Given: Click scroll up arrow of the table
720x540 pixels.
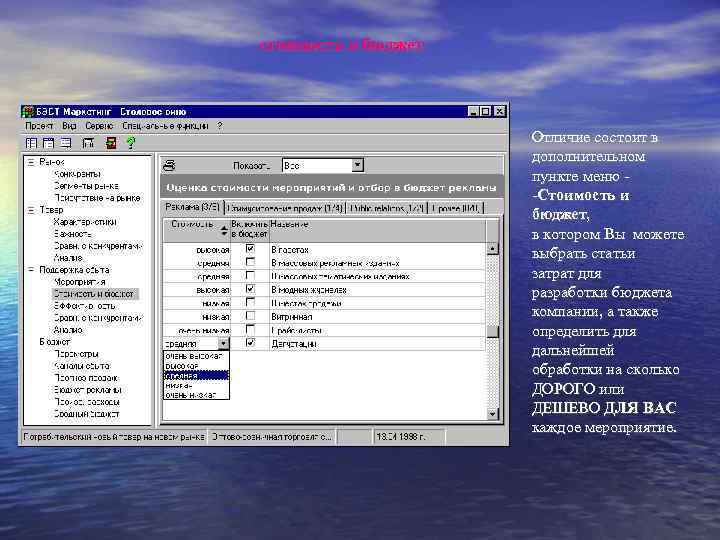Looking at the screenshot, I should point(492,248).
